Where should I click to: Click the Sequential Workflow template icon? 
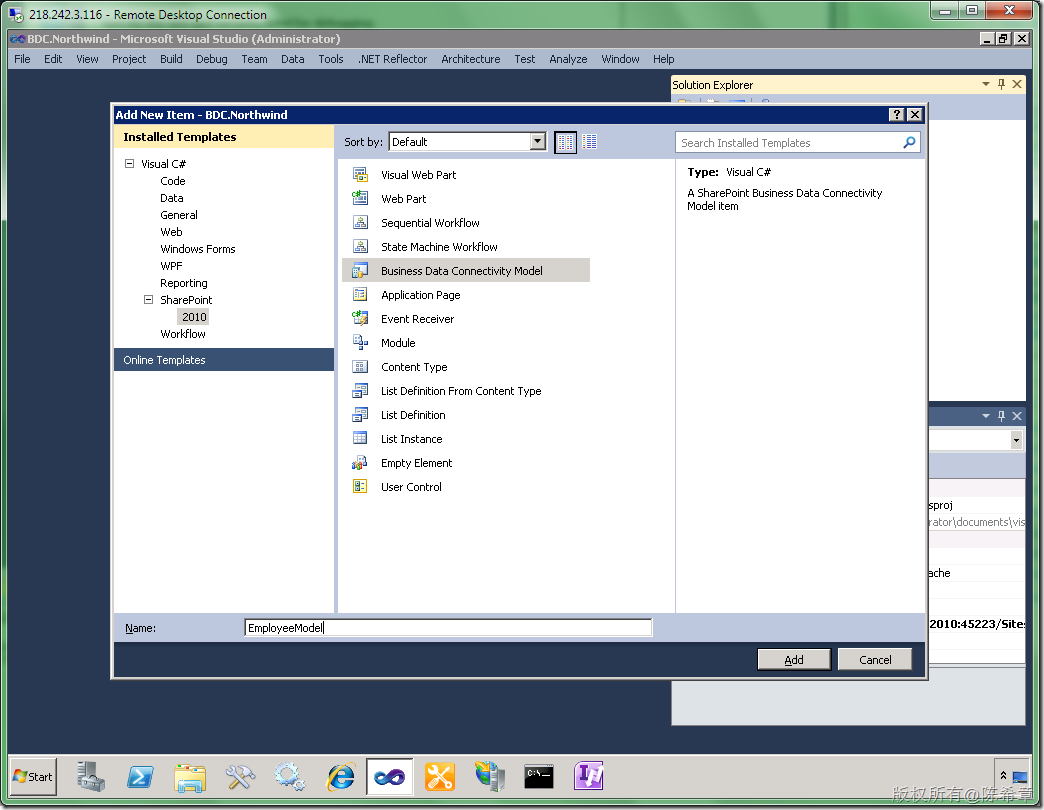tap(360, 223)
